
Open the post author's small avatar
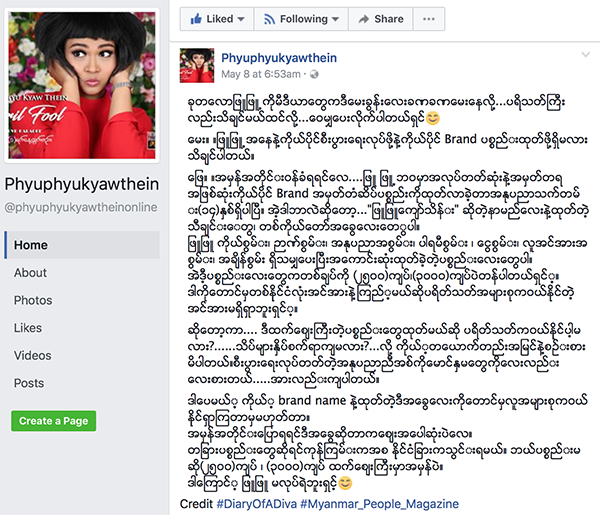click(197, 65)
